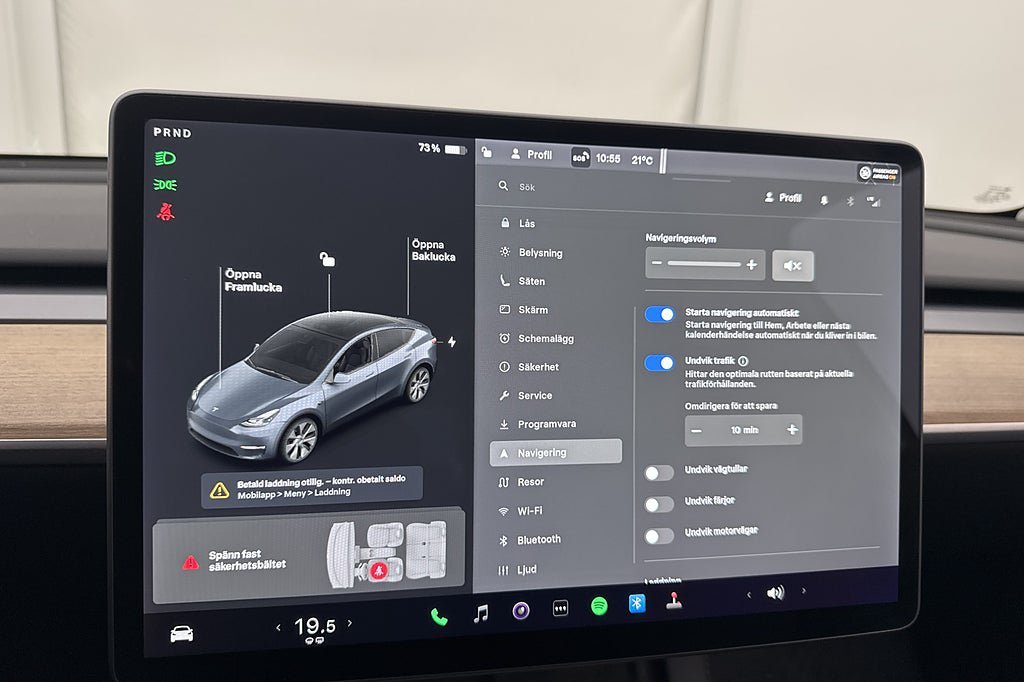Open the three-dots app launcher
1024x682 pixels.
560,609
